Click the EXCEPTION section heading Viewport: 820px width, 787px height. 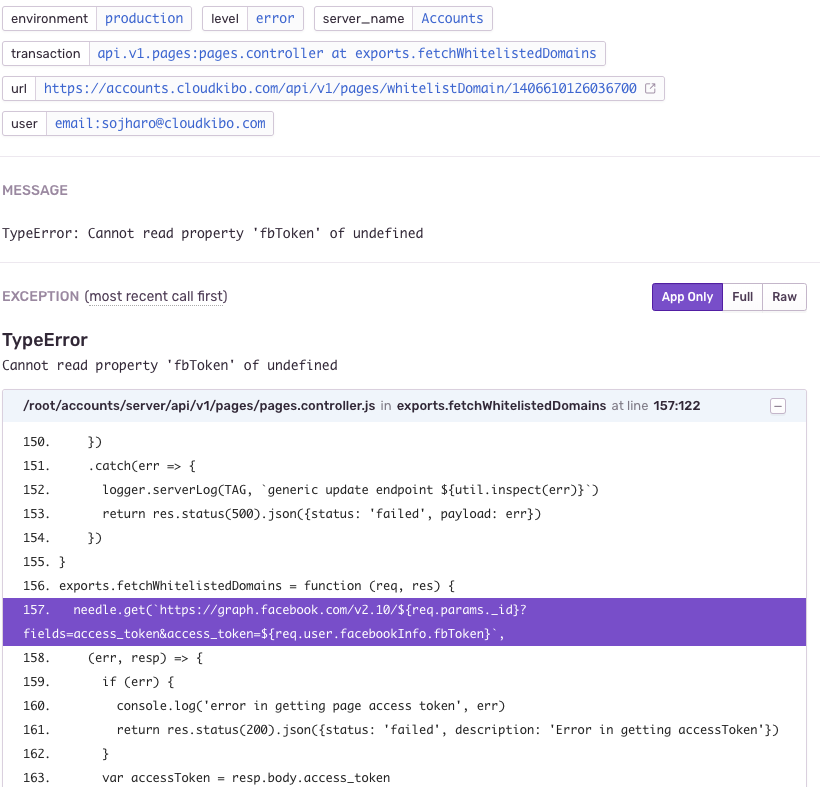pyautogui.click(x=40, y=296)
